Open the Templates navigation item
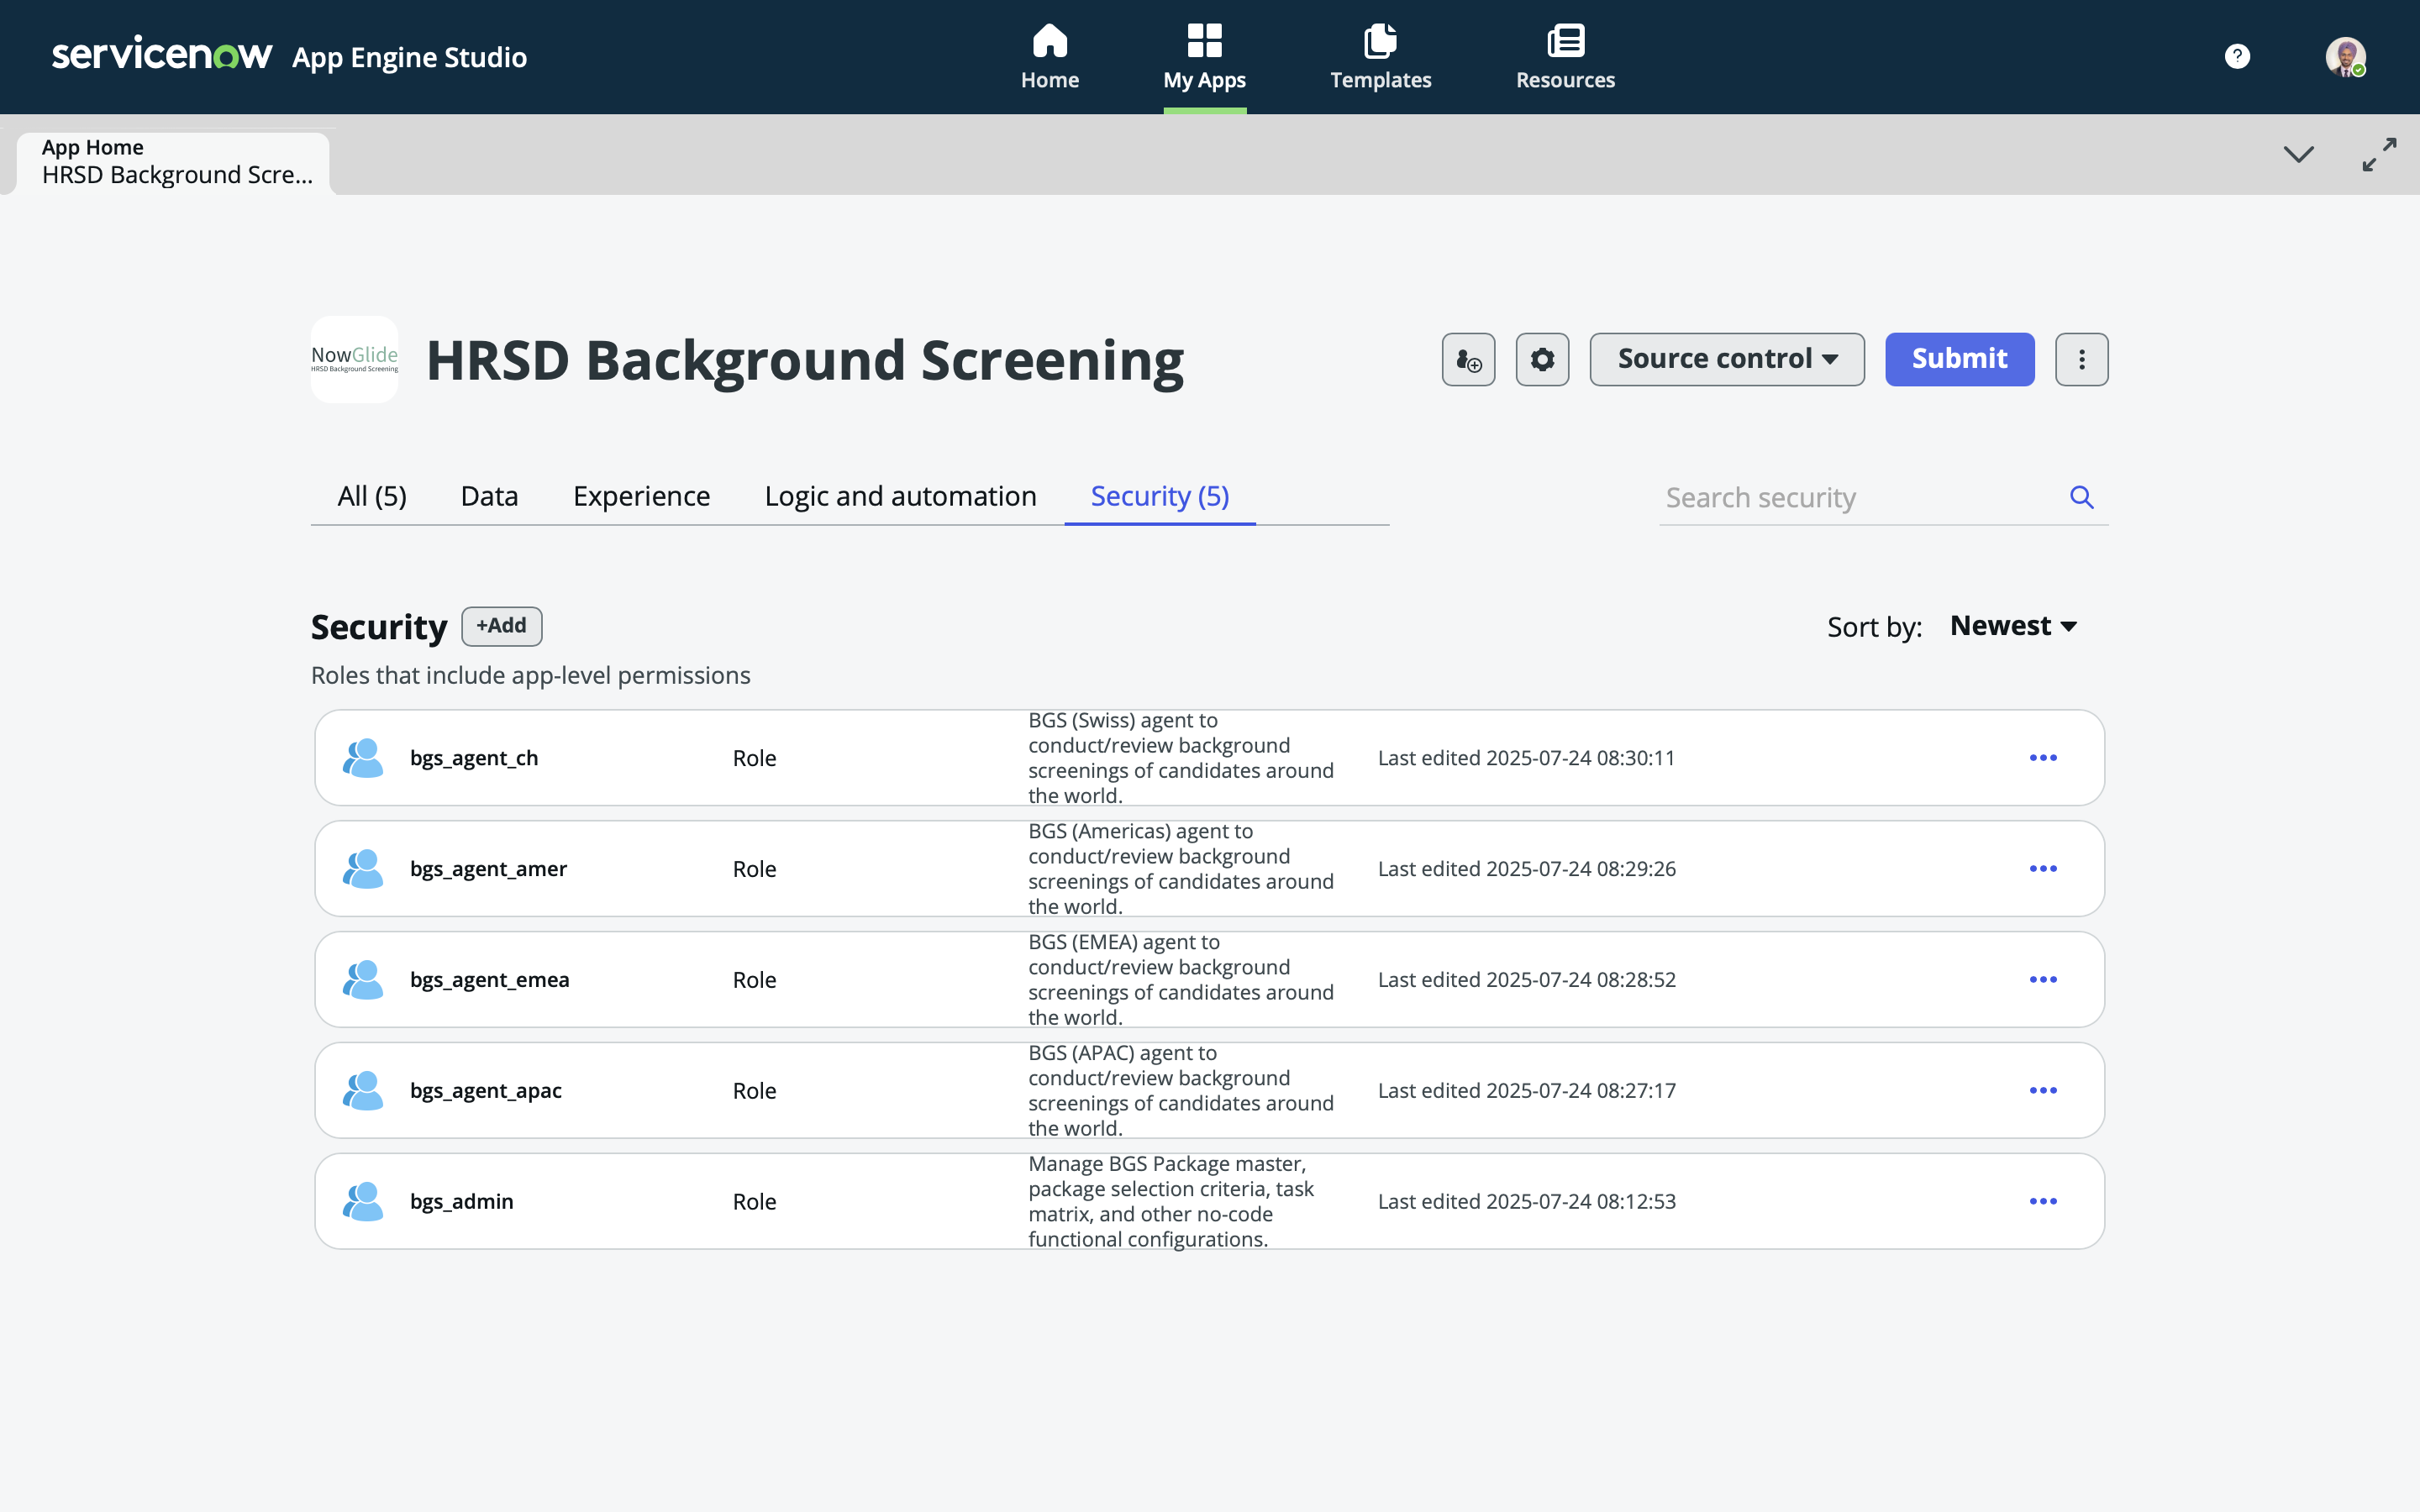The width and height of the screenshot is (2420, 1512). [x=1380, y=57]
